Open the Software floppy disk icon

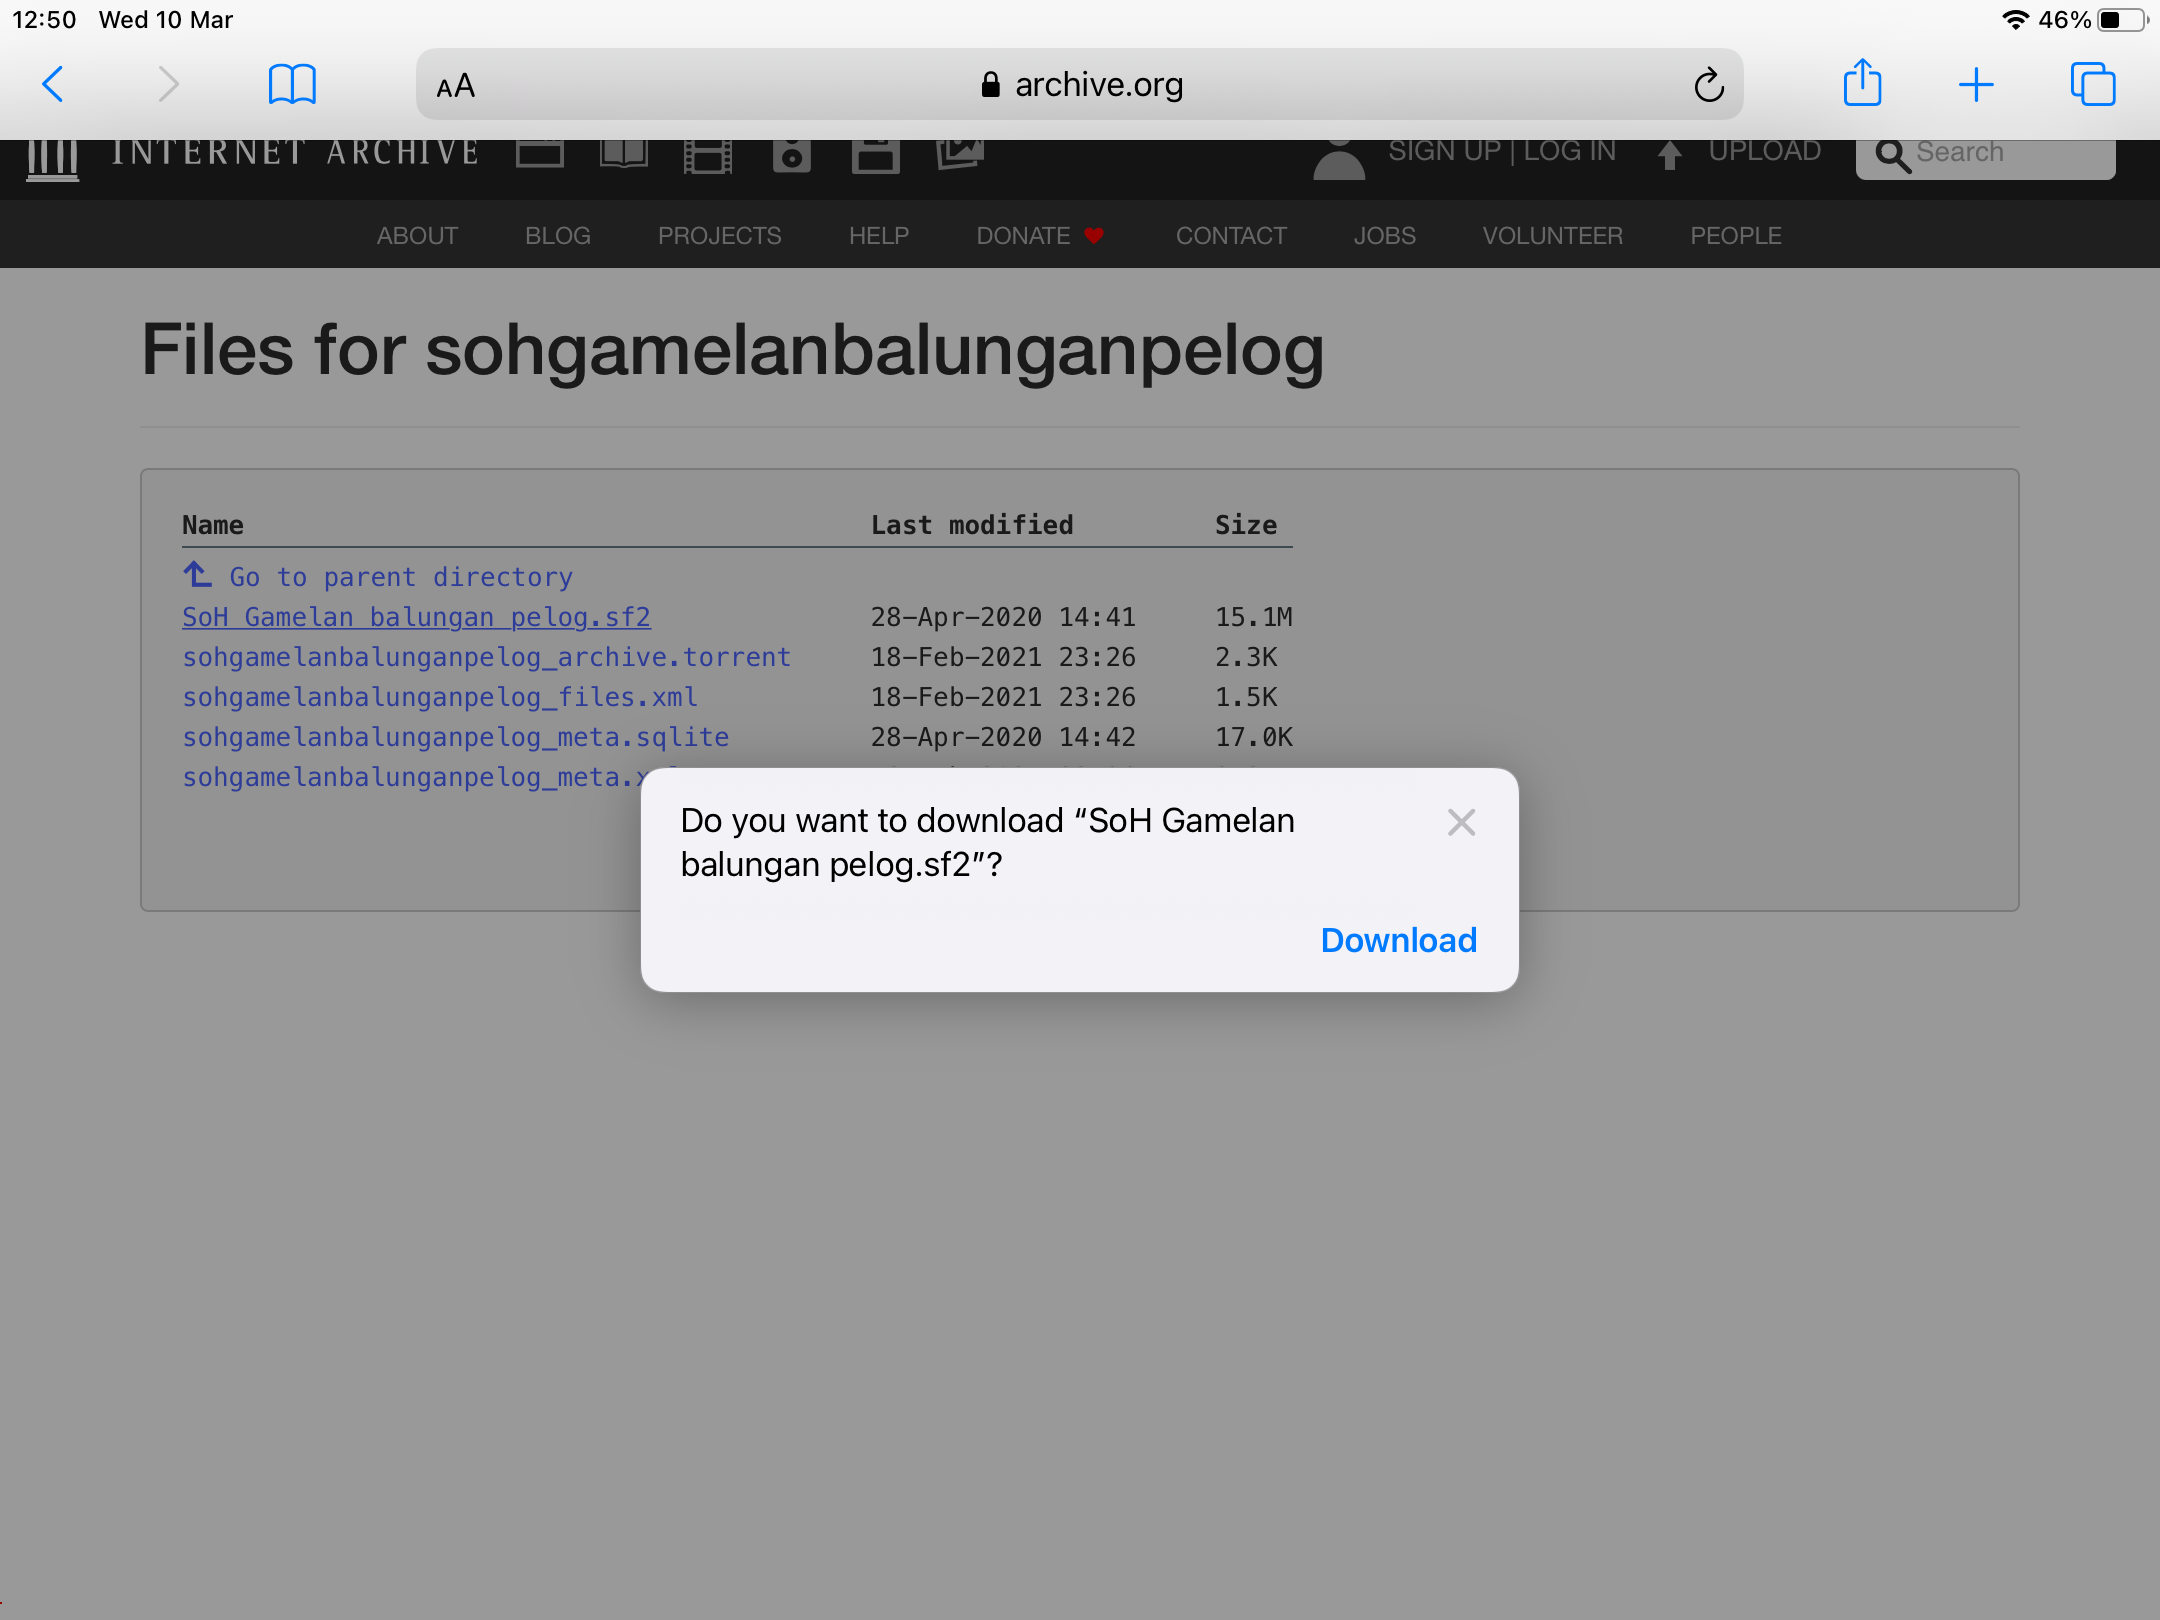876,156
